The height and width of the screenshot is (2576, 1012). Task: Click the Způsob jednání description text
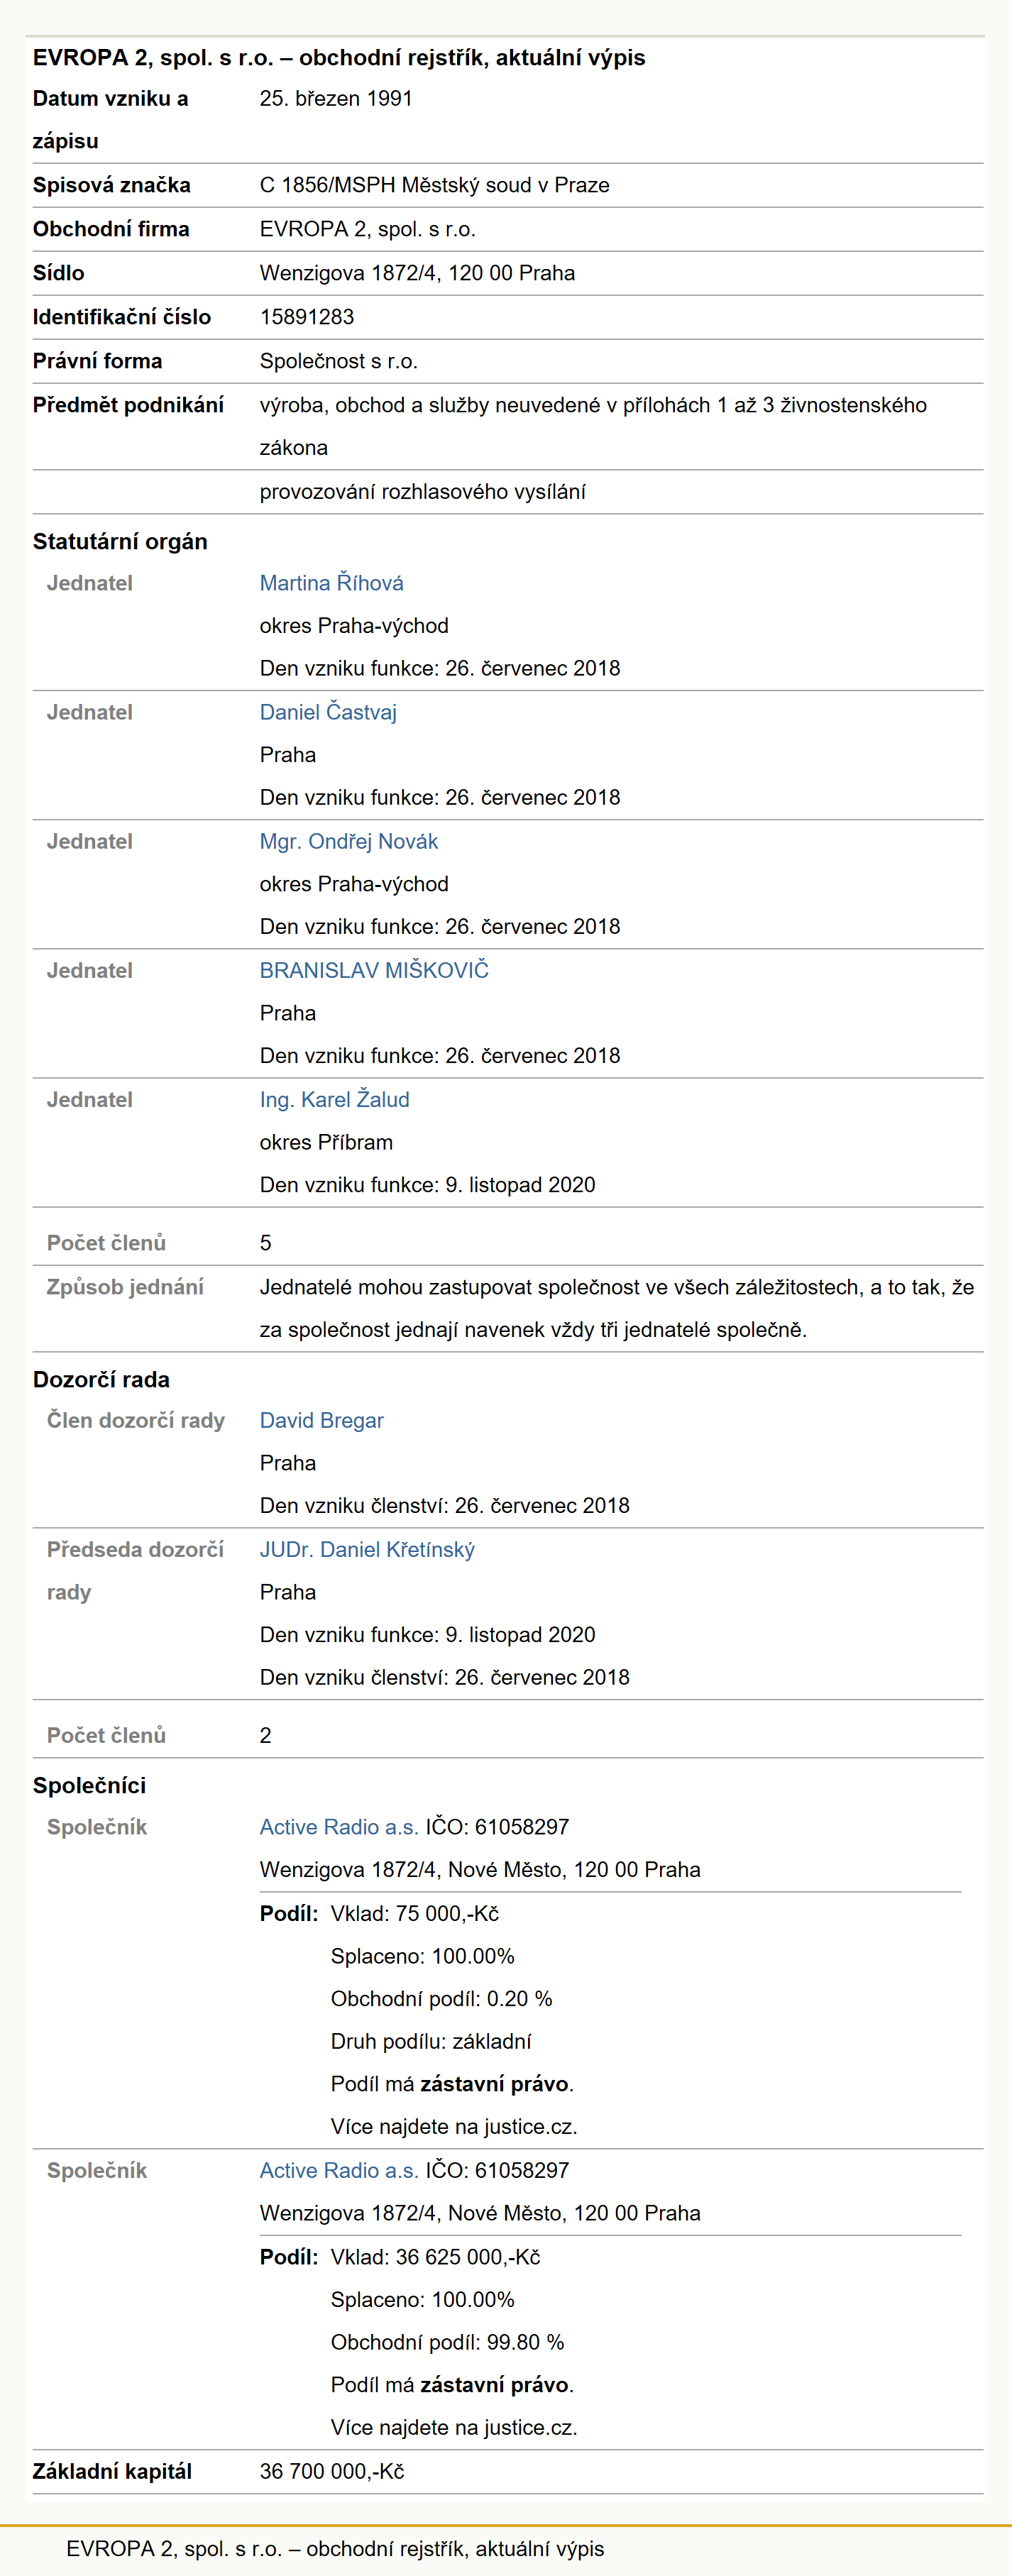click(617, 1308)
